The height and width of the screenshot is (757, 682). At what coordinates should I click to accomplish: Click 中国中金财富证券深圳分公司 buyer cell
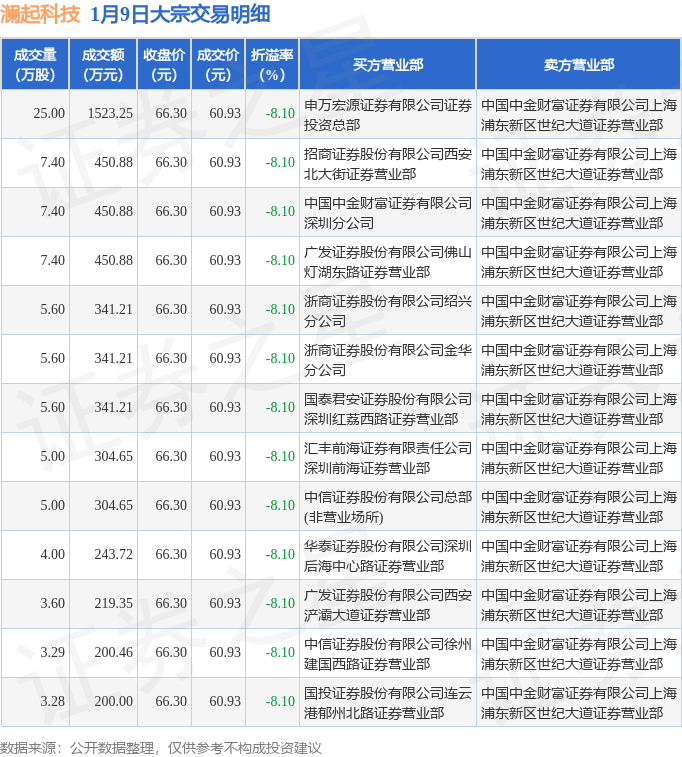[x=387, y=212]
